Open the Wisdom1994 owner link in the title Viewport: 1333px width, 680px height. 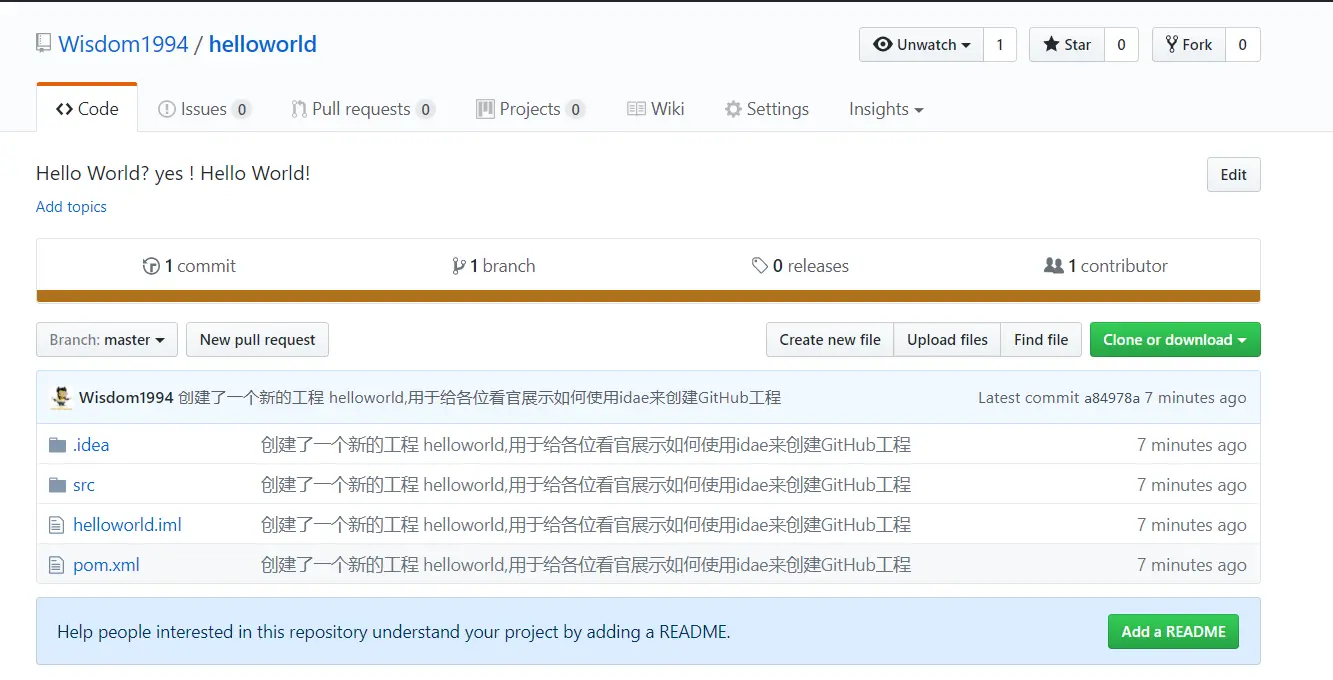point(124,44)
